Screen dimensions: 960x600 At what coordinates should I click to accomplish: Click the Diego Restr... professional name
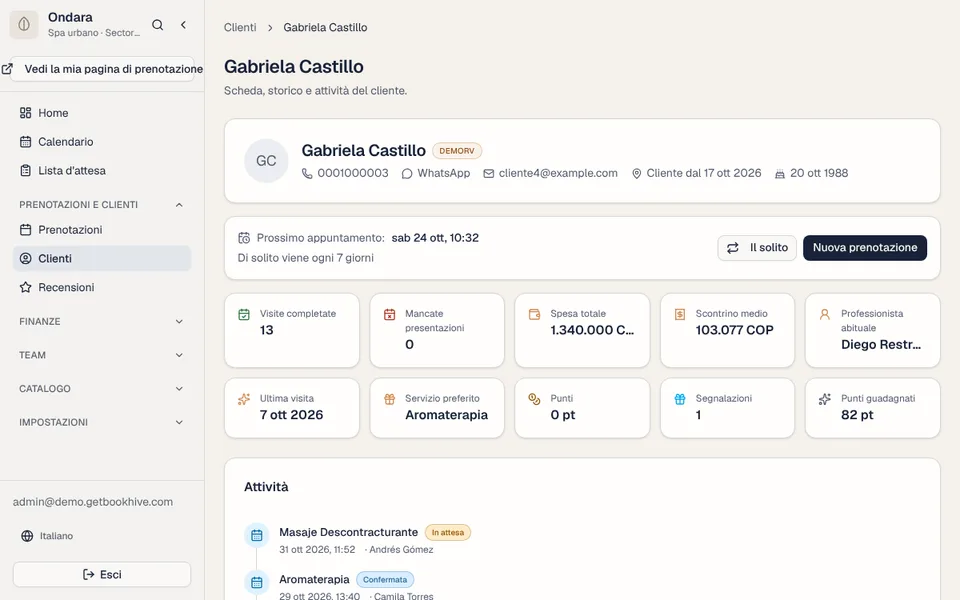point(880,345)
